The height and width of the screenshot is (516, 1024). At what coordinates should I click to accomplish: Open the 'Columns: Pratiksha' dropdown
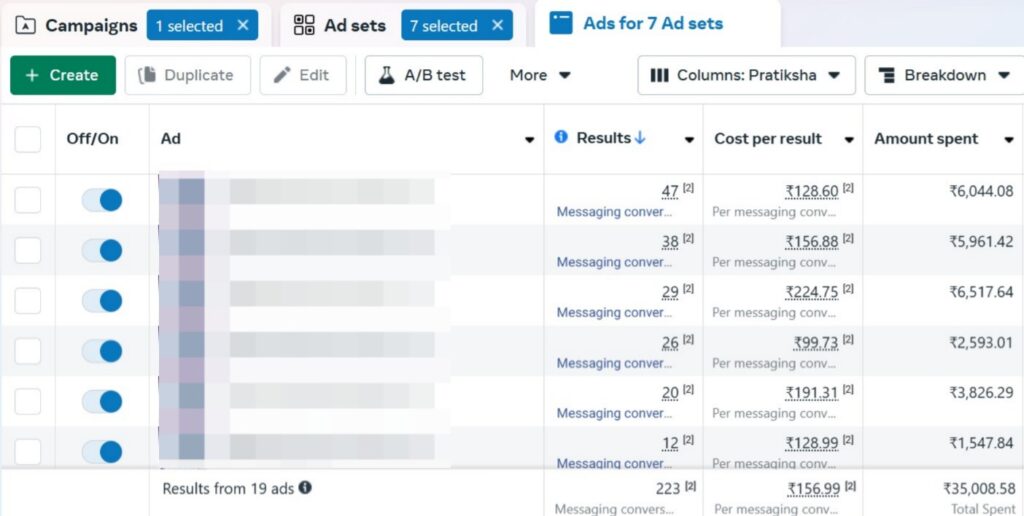[x=746, y=75]
